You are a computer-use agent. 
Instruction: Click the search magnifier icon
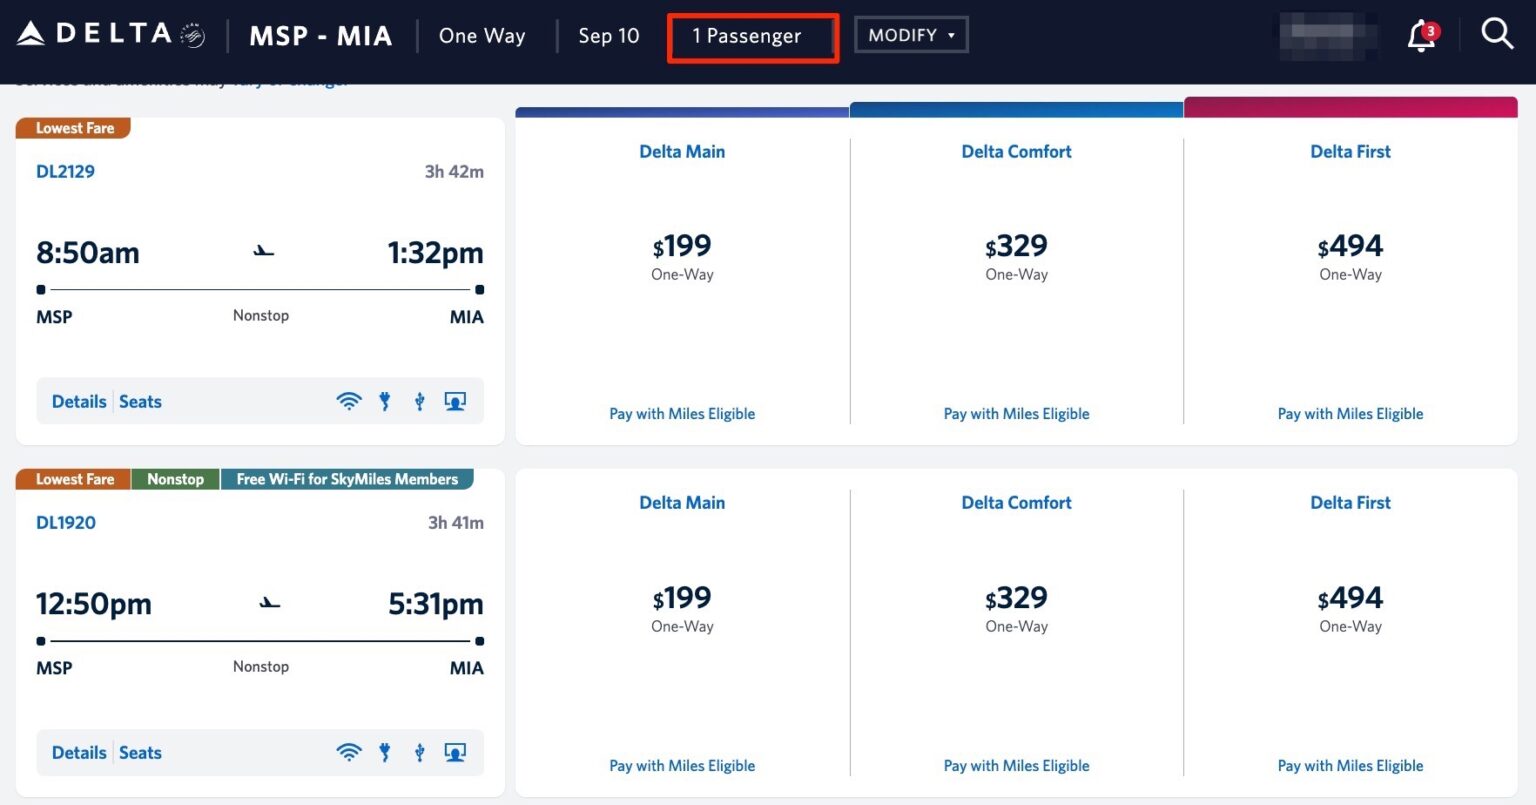tap(1496, 33)
